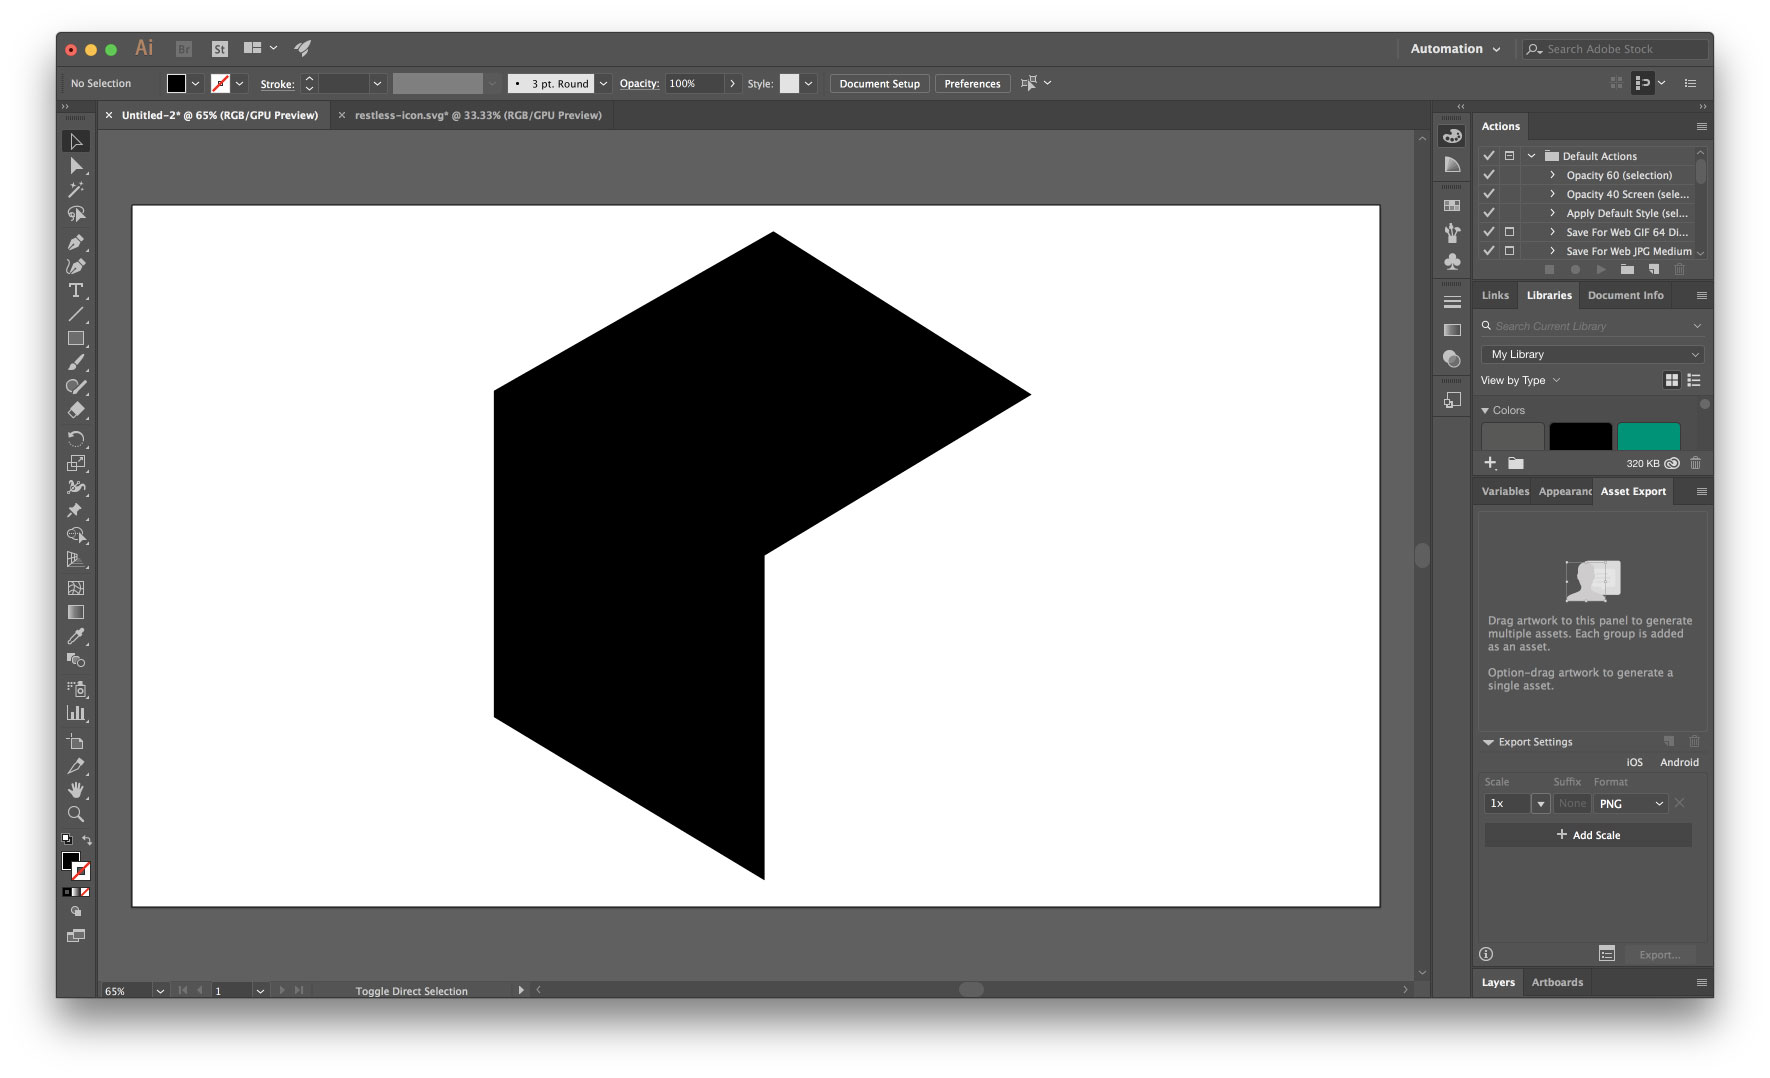The height and width of the screenshot is (1078, 1770).
Task: Uncheck the Save For Web JPG Medium action
Action: pyautogui.click(x=1489, y=251)
